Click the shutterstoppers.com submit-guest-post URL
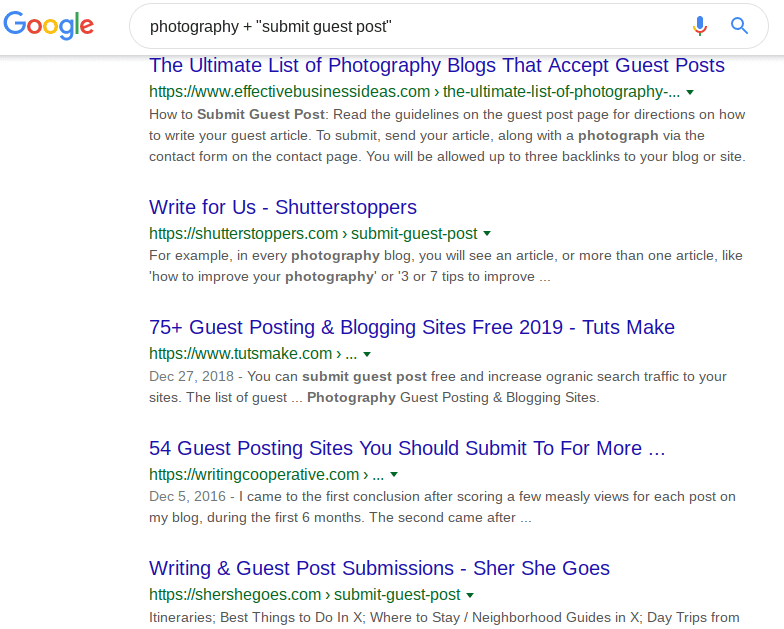Screen dimensions: 784x629 313,234
